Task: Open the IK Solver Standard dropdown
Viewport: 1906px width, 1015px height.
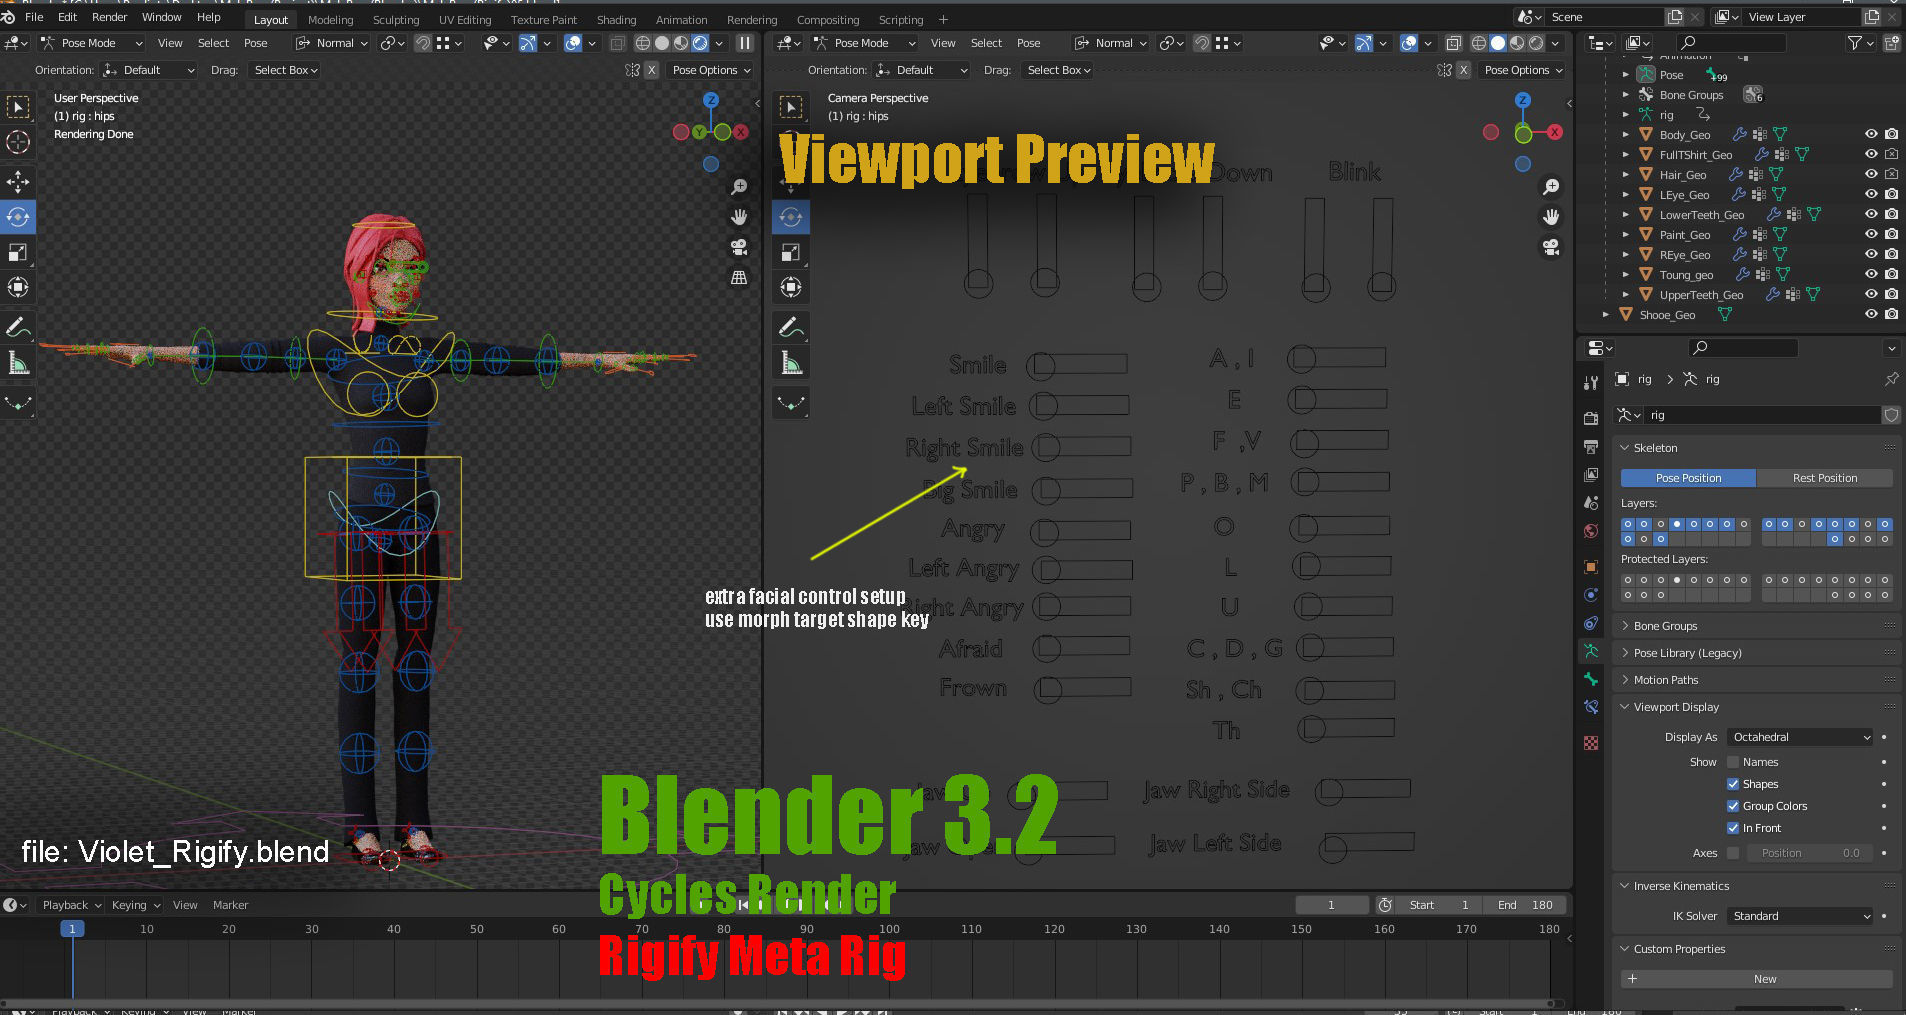Action: pos(1800,916)
